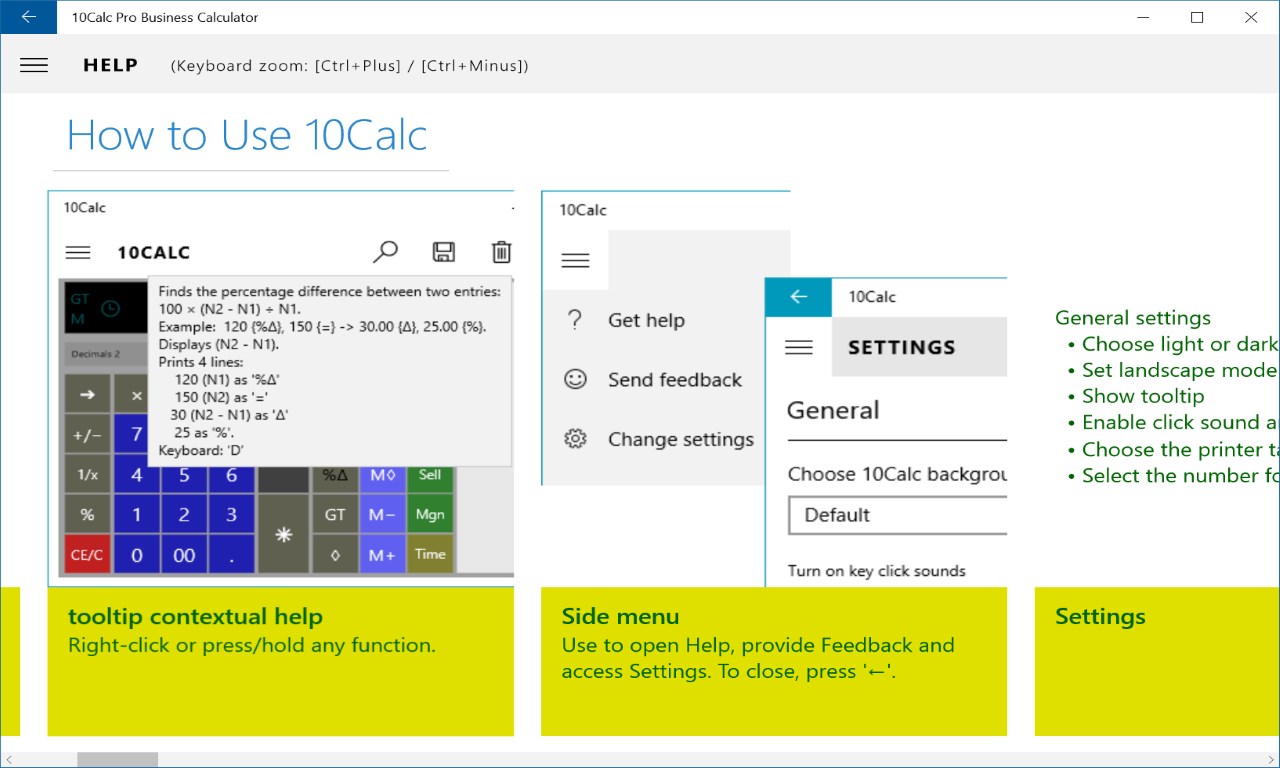Click the hamburger icon in the Settings screenshot
Screen dimensions: 1280x768
(x=798, y=347)
